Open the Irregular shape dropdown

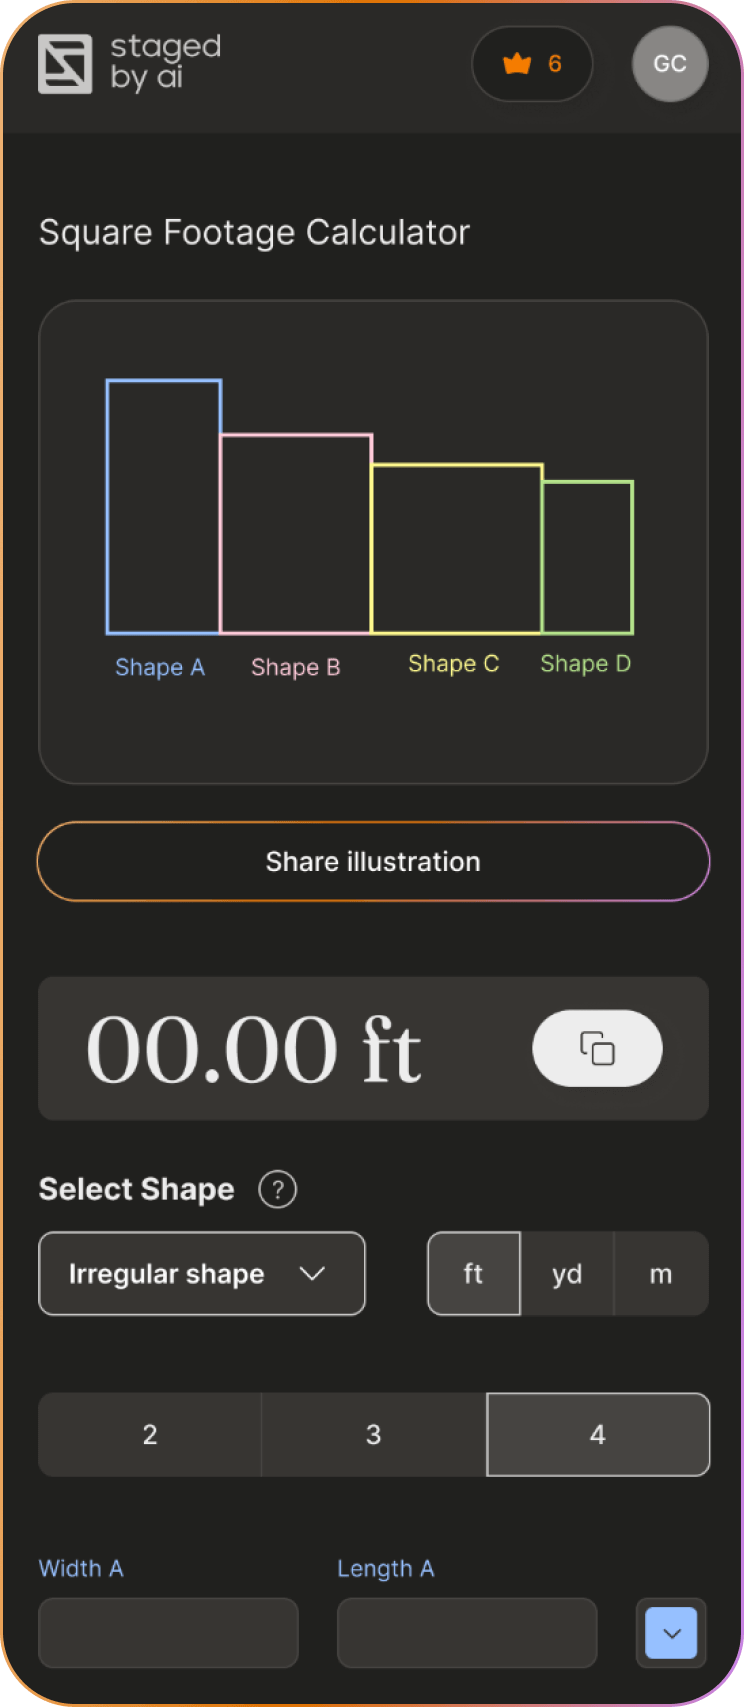coord(202,1273)
